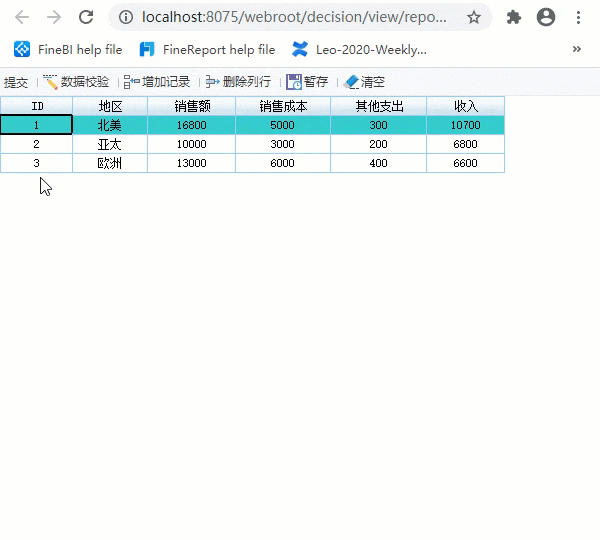The image size is (600, 540).
Task: Click the 收入 column header
Action: [466, 106]
